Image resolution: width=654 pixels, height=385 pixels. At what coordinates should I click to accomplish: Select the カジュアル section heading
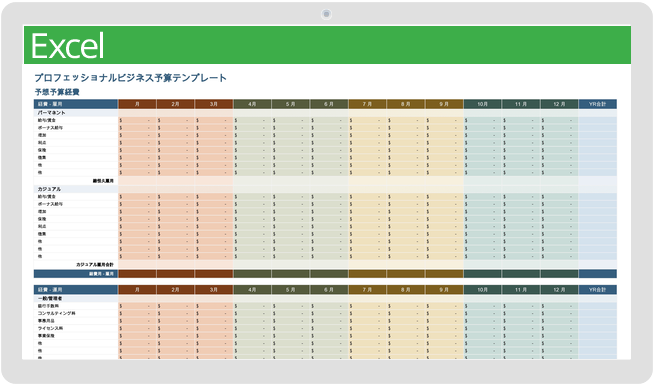click(x=49, y=189)
